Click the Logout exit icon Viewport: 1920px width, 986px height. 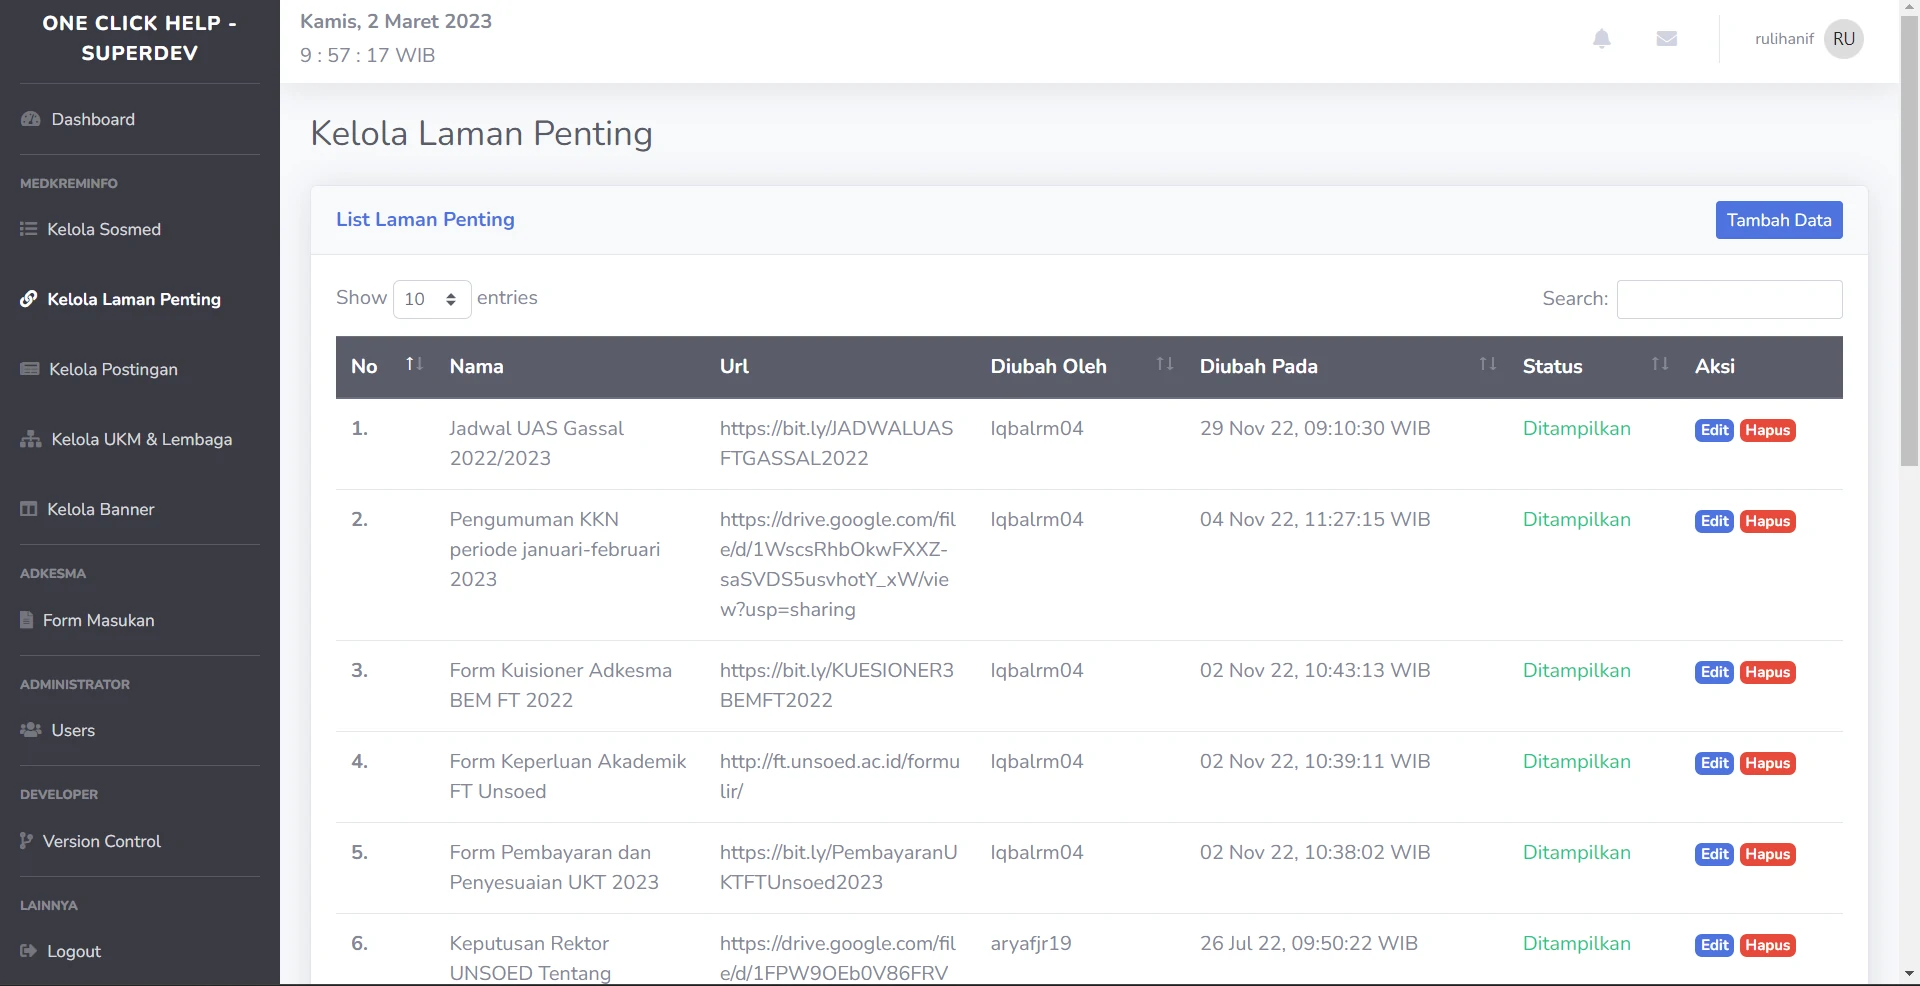(x=28, y=951)
